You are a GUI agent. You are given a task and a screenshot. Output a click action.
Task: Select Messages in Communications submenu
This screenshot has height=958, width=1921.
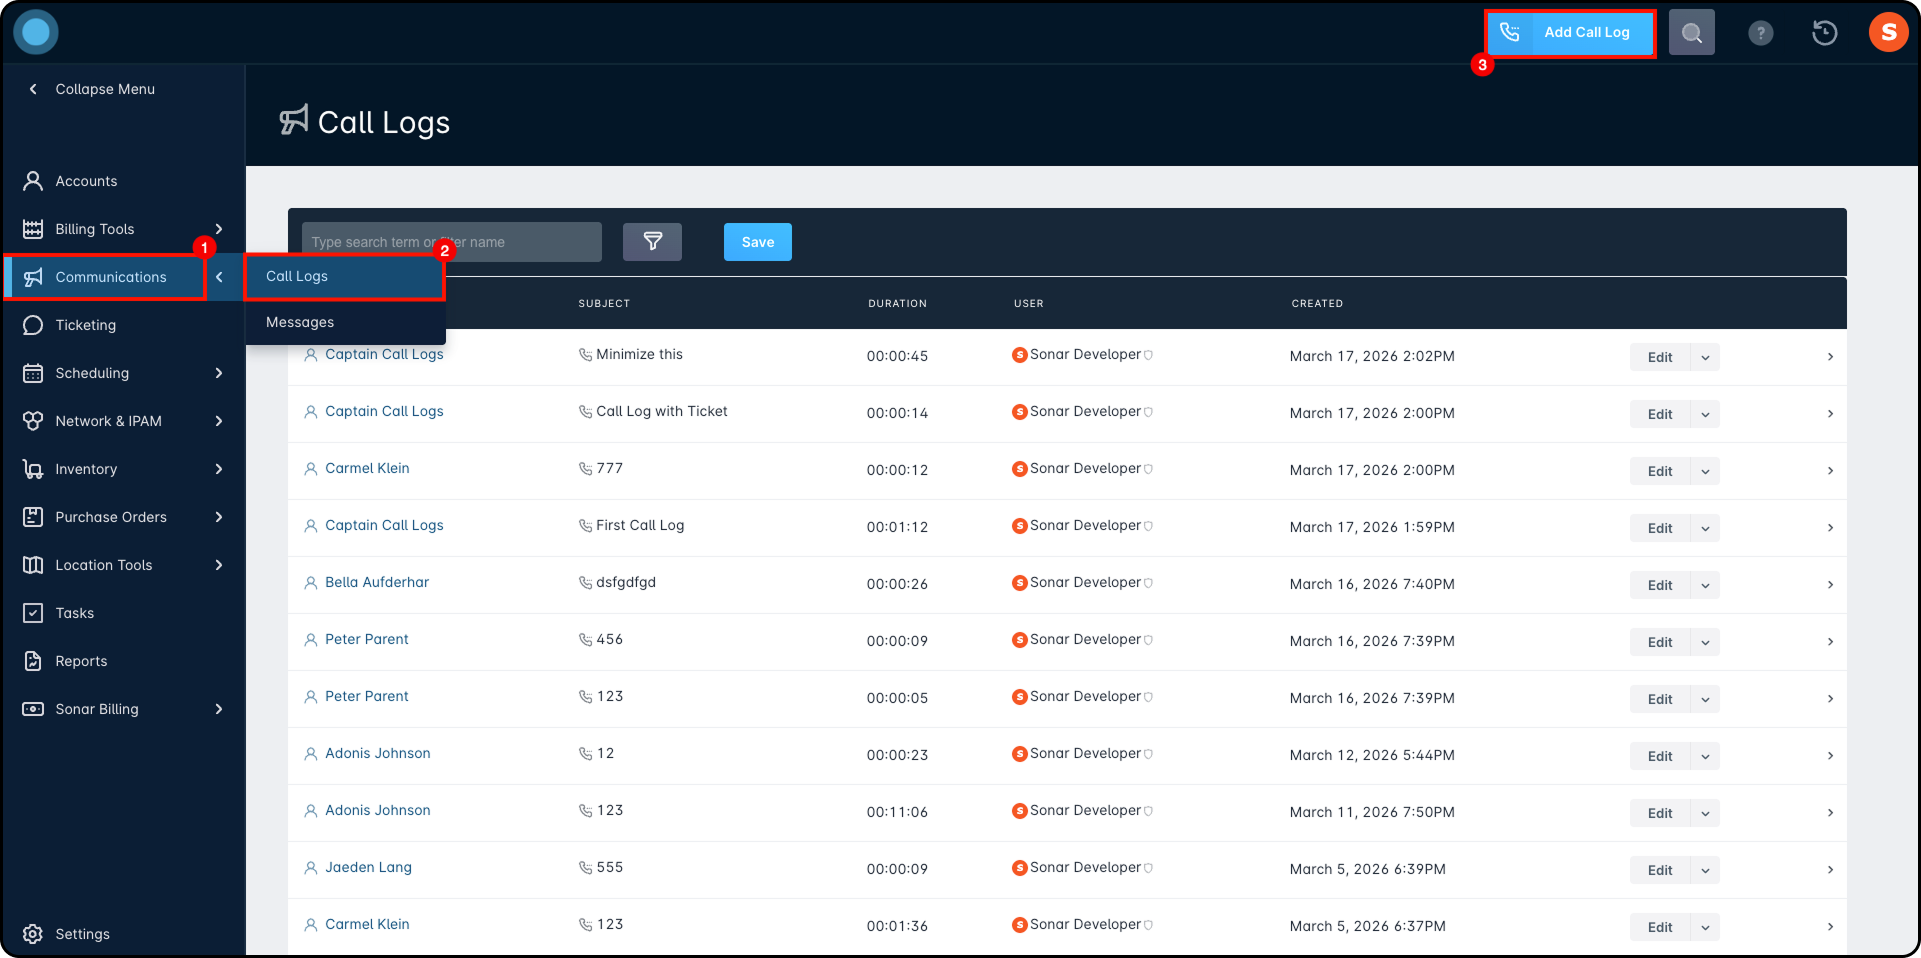tap(345, 322)
